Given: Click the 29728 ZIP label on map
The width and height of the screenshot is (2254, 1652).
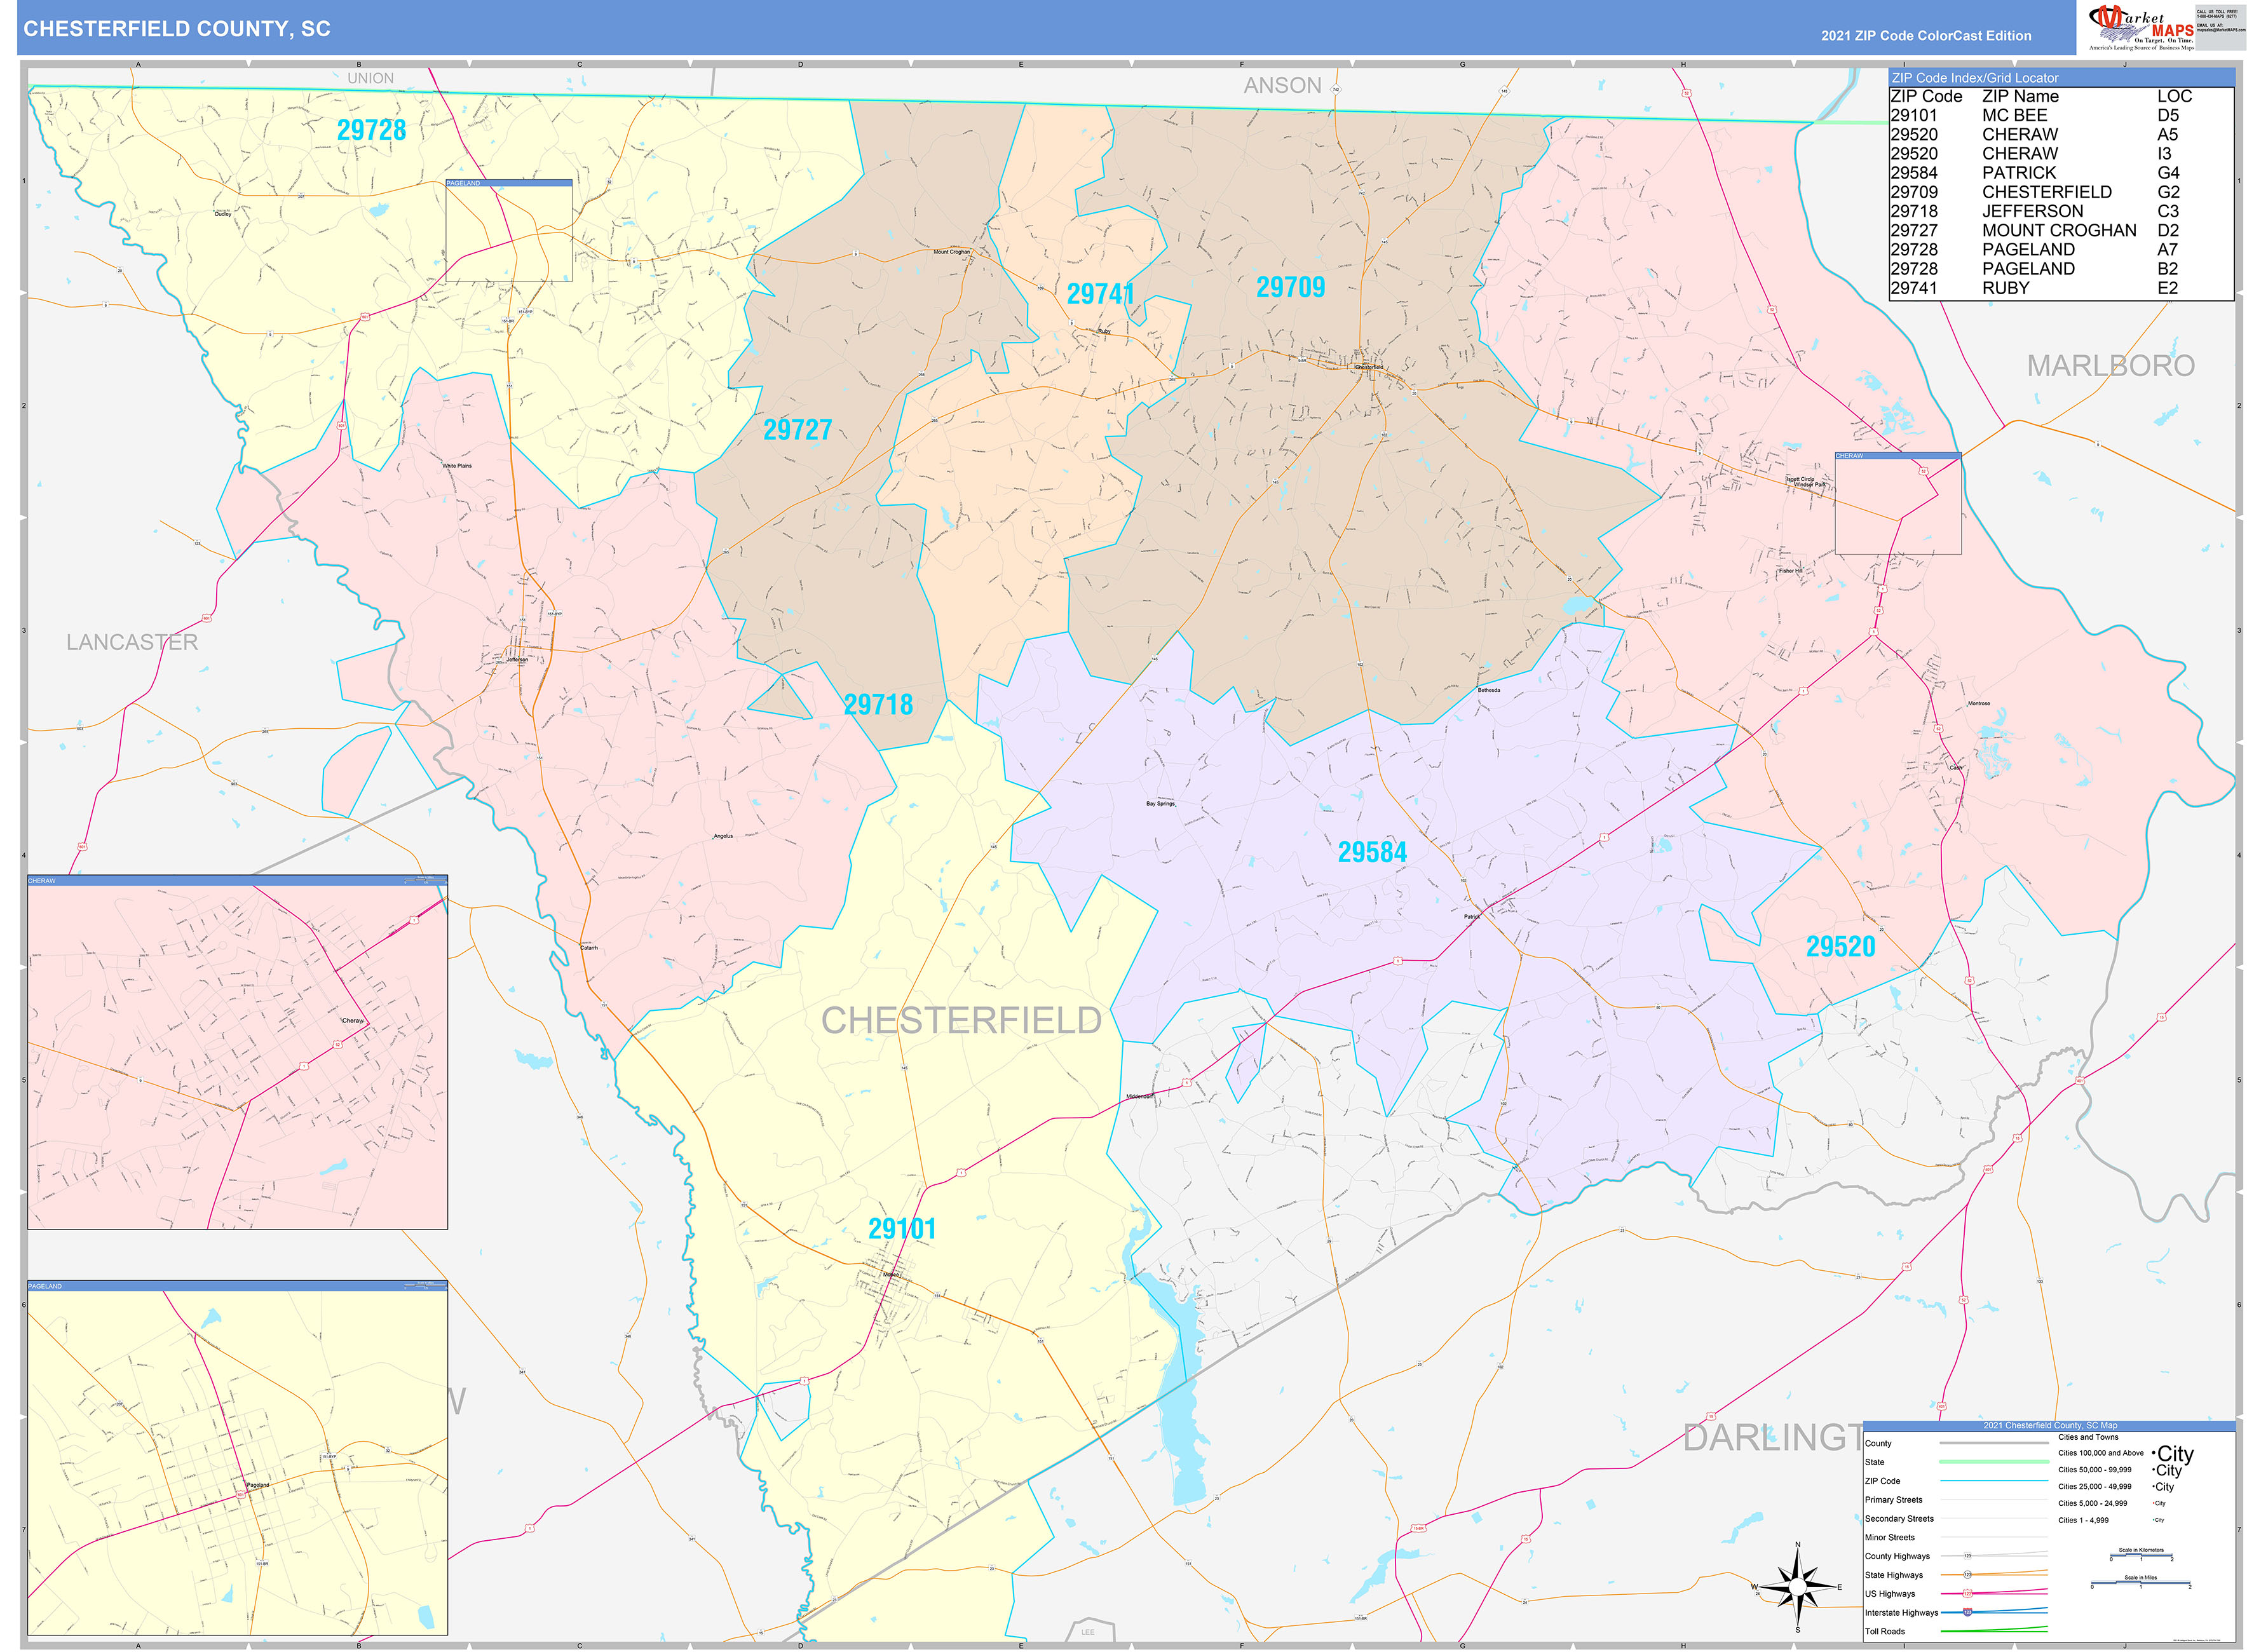Looking at the screenshot, I should click(x=372, y=130).
